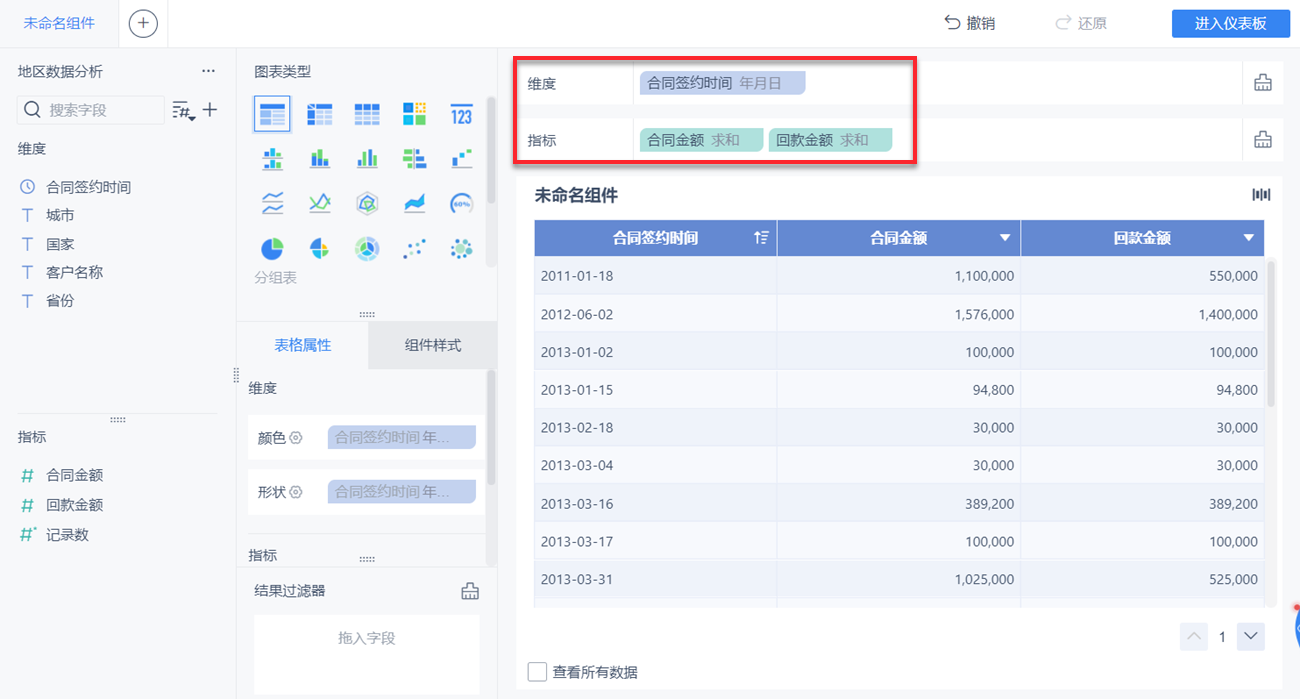Open the 颜色 field pill 合同签约时间

coord(402,437)
